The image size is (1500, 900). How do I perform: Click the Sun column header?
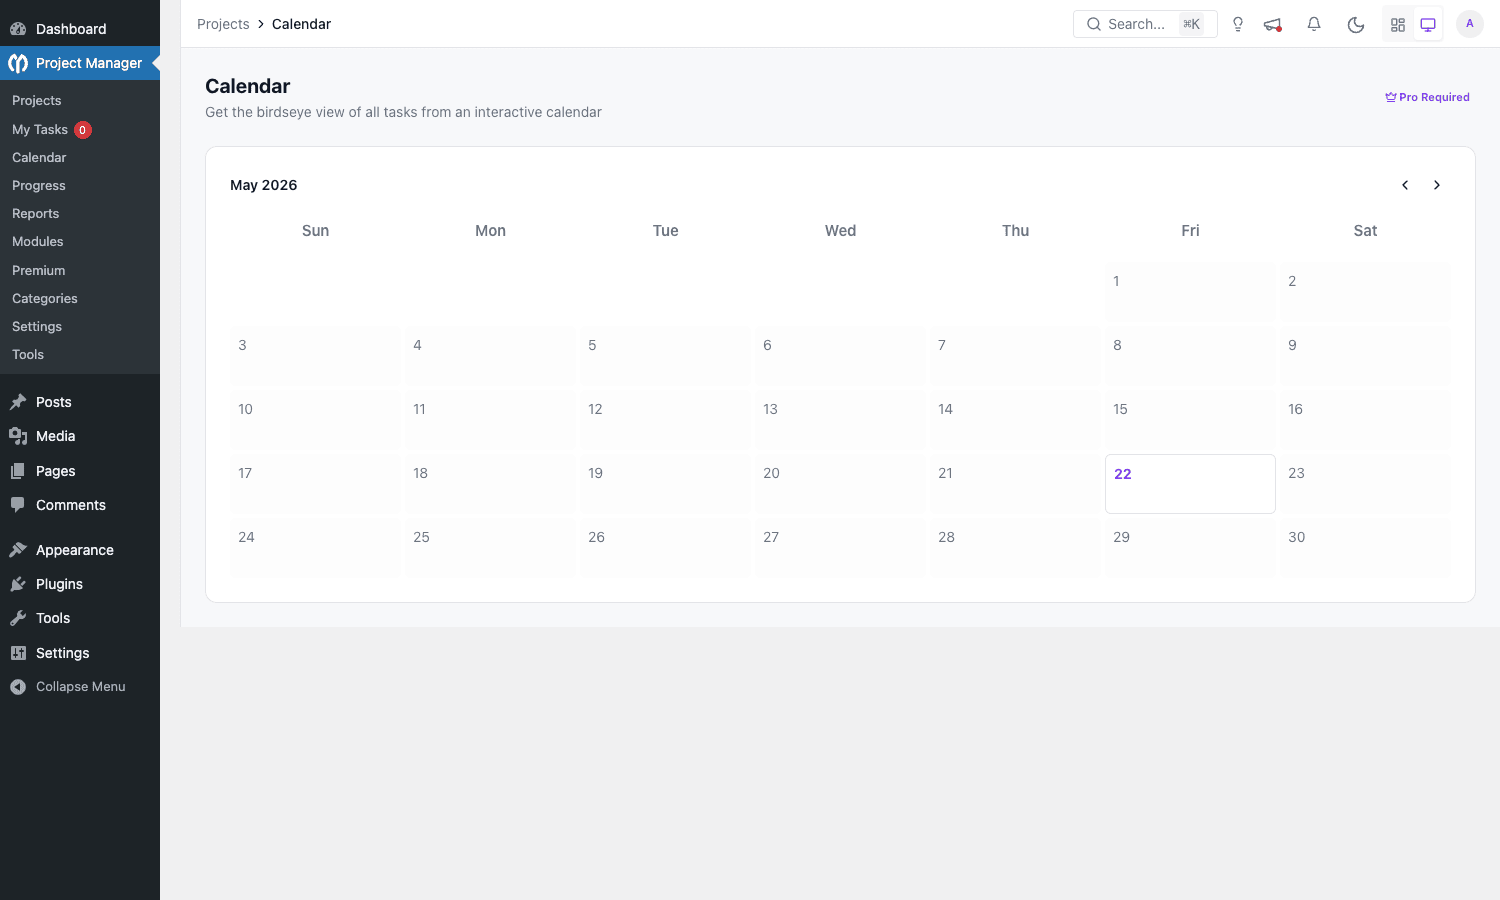click(x=315, y=231)
